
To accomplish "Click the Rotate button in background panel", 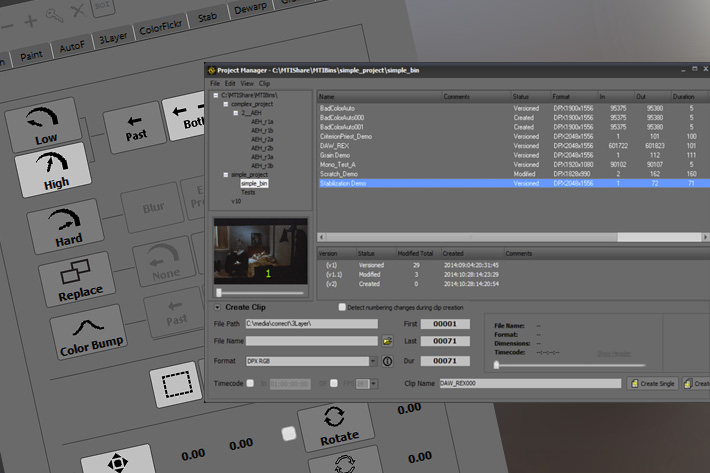I will pyautogui.click(x=336, y=427).
